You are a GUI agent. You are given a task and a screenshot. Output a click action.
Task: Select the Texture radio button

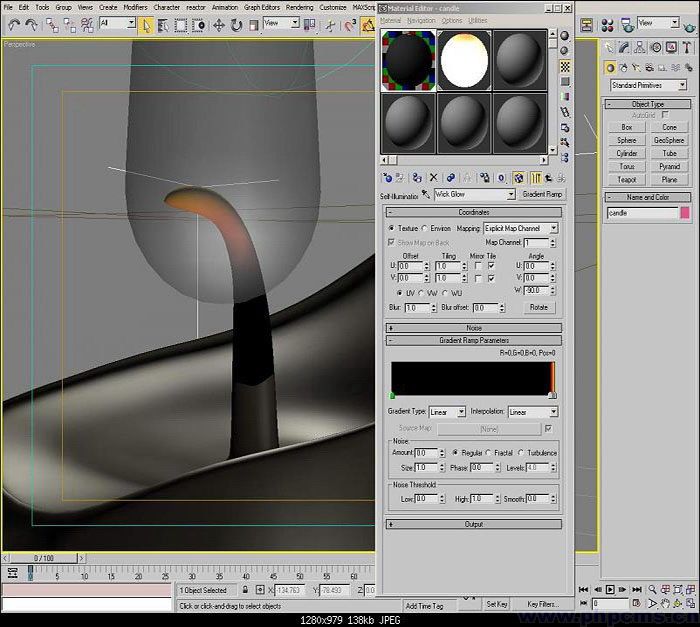[392, 228]
